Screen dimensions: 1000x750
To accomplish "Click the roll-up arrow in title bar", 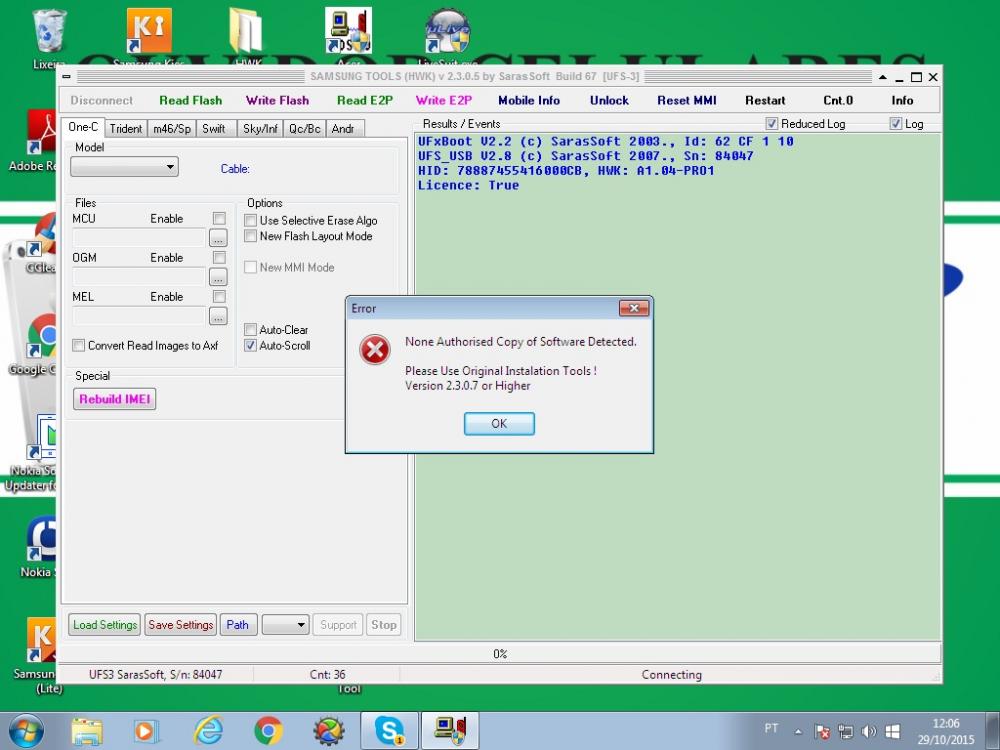I will click(x=883, y=77).
